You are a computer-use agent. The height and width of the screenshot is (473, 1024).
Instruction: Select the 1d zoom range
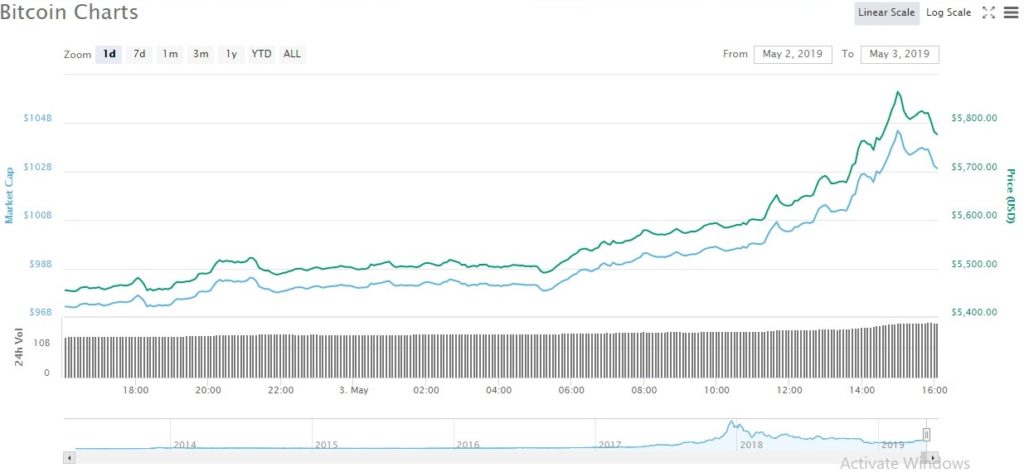tap(109, 54)
